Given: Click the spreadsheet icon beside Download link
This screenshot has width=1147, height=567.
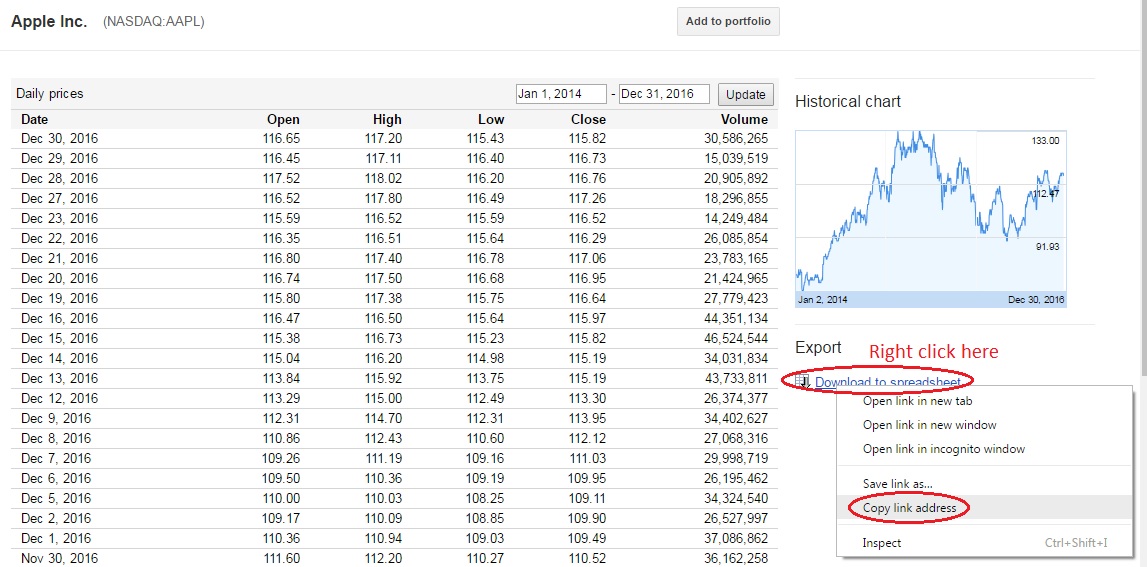Looking at the screenshot, I should [x=802, y=381].
